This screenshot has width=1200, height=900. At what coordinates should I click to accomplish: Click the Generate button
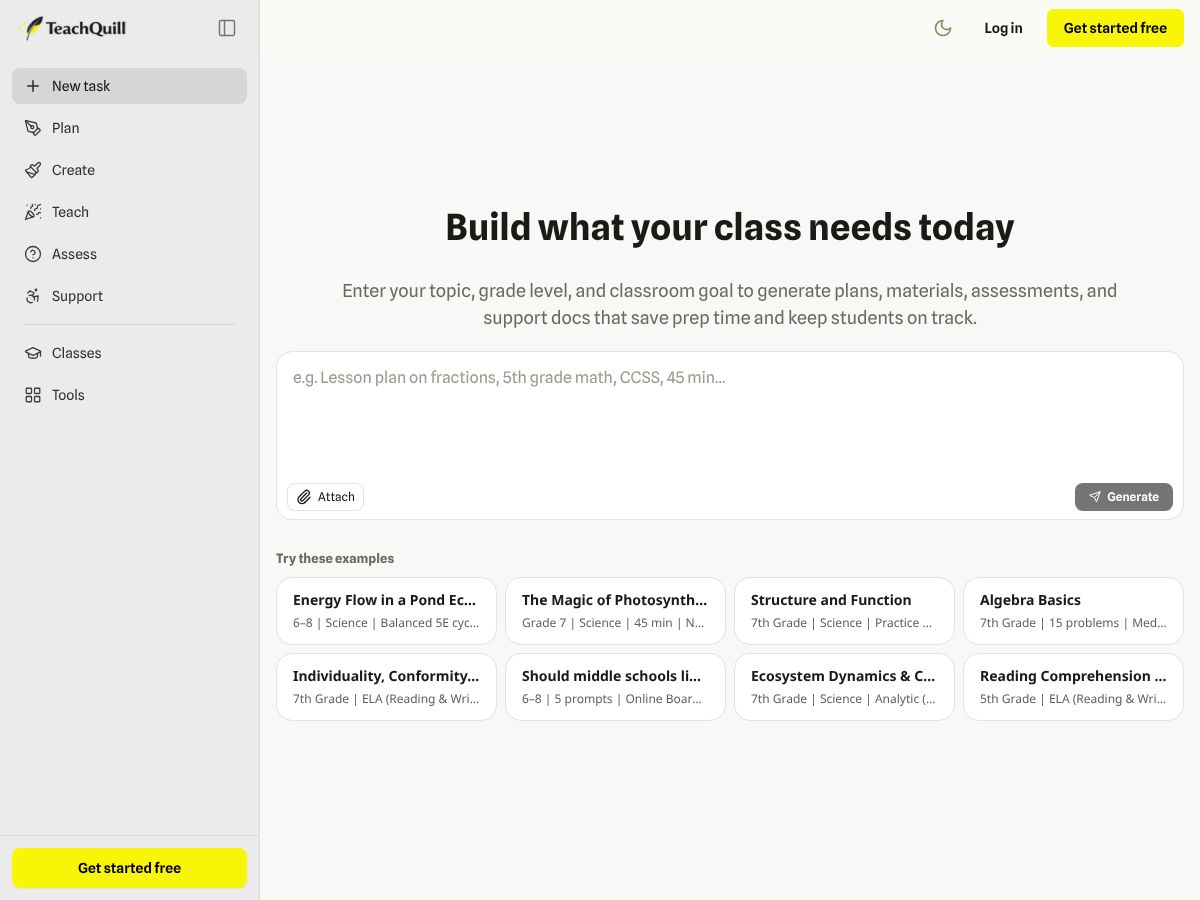[1124, 497]
